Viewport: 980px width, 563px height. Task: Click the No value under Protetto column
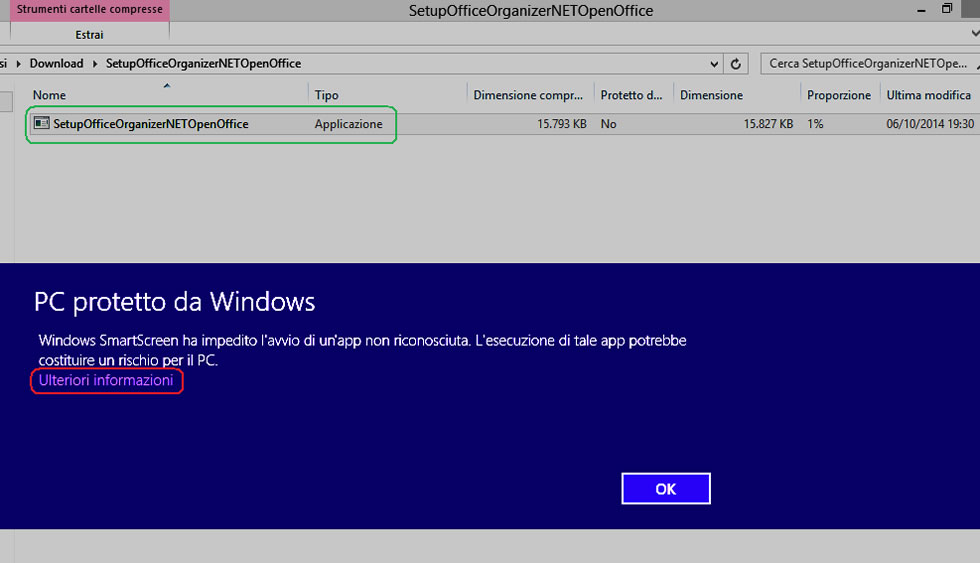click(x=608, y=124)
